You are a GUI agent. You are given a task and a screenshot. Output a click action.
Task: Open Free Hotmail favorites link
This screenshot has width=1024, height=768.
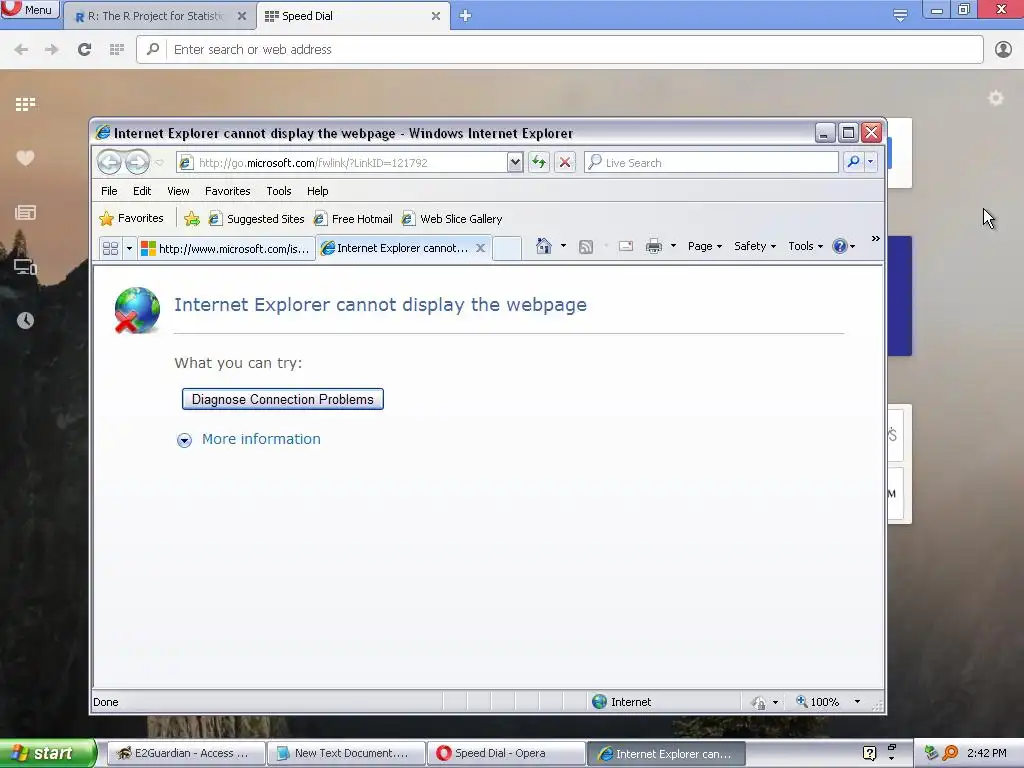pyautogui.click(x=353, y=219)
